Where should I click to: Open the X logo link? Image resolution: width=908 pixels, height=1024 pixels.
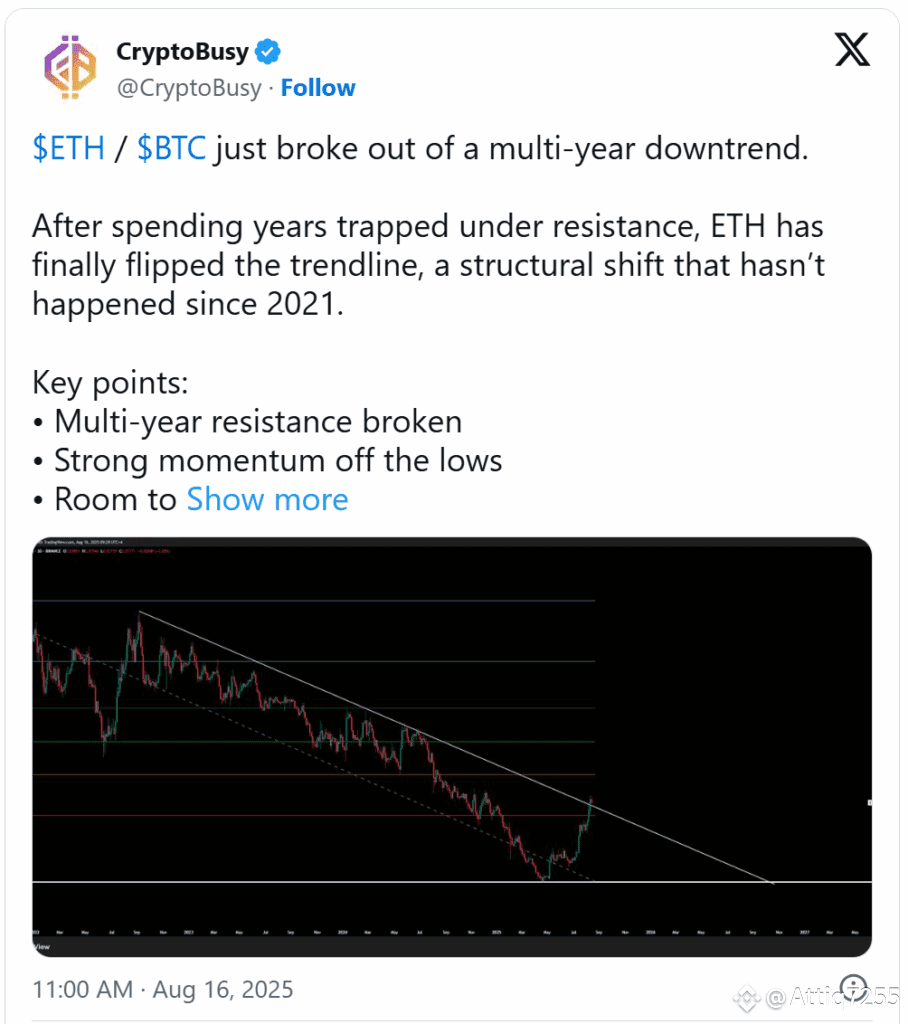click(852, 50)
